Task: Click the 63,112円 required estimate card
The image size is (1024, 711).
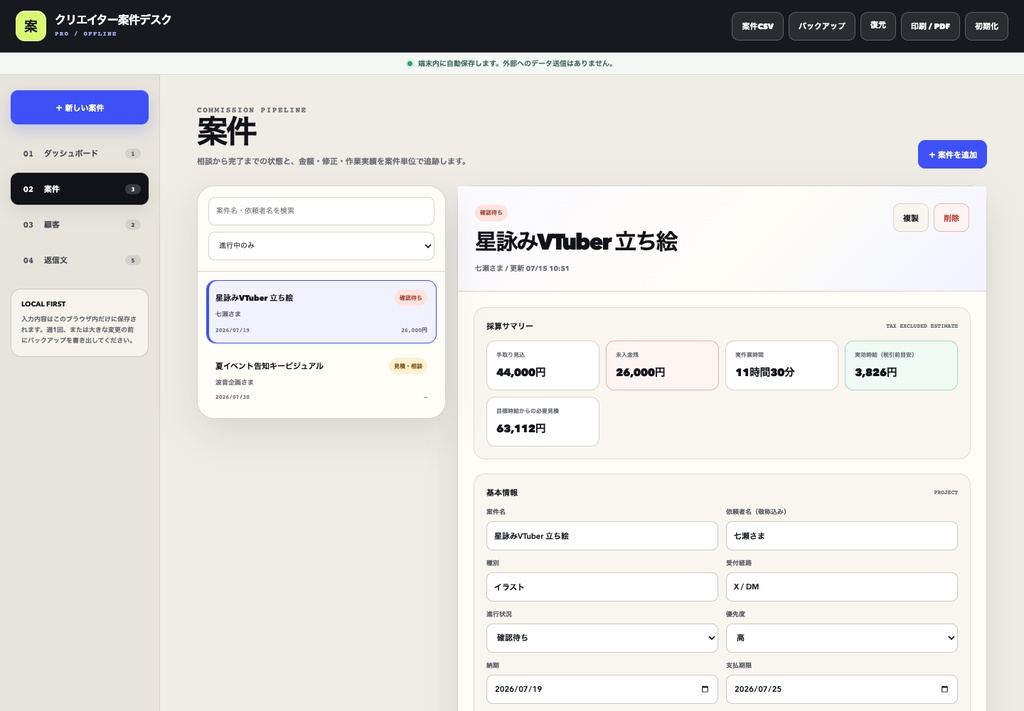Action: pos(543,422)
